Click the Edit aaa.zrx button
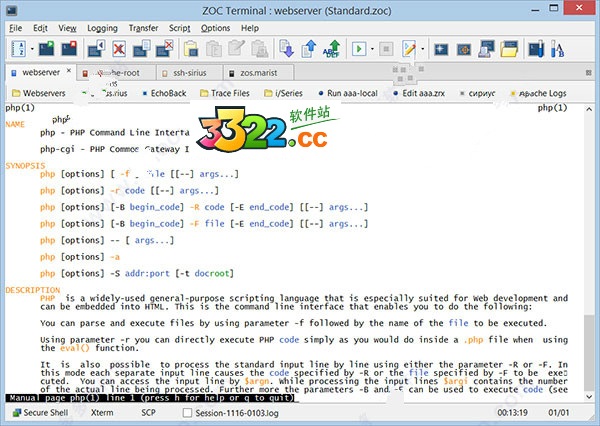Screen dimensions: 600x426 coord(419,93)
